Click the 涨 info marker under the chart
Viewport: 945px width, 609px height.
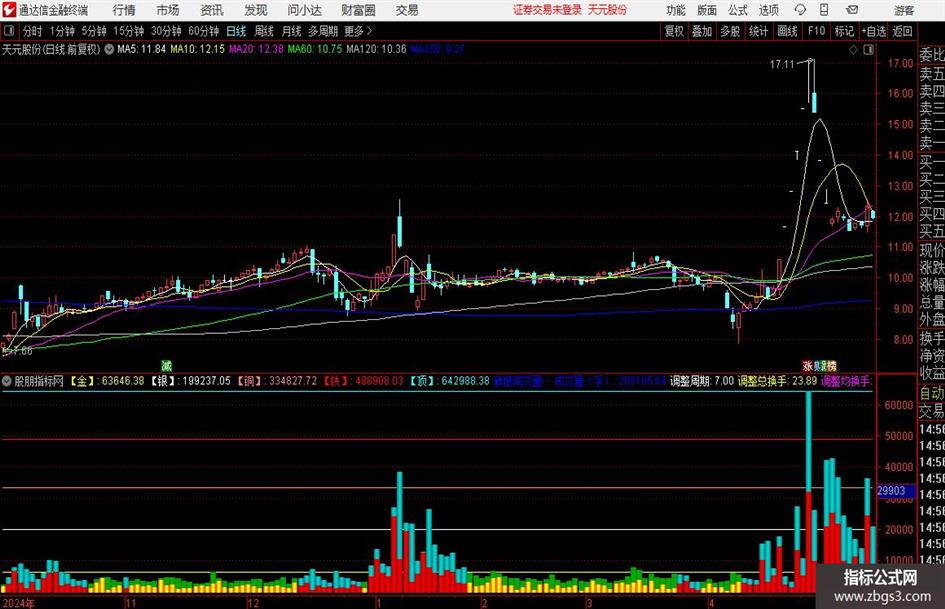tap(808, 365)
